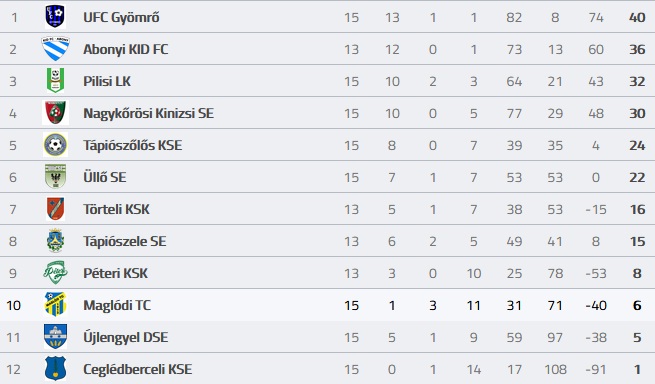Open the Ceglédberceli KSE team link

pyautogui.click(x=137, y=369)
